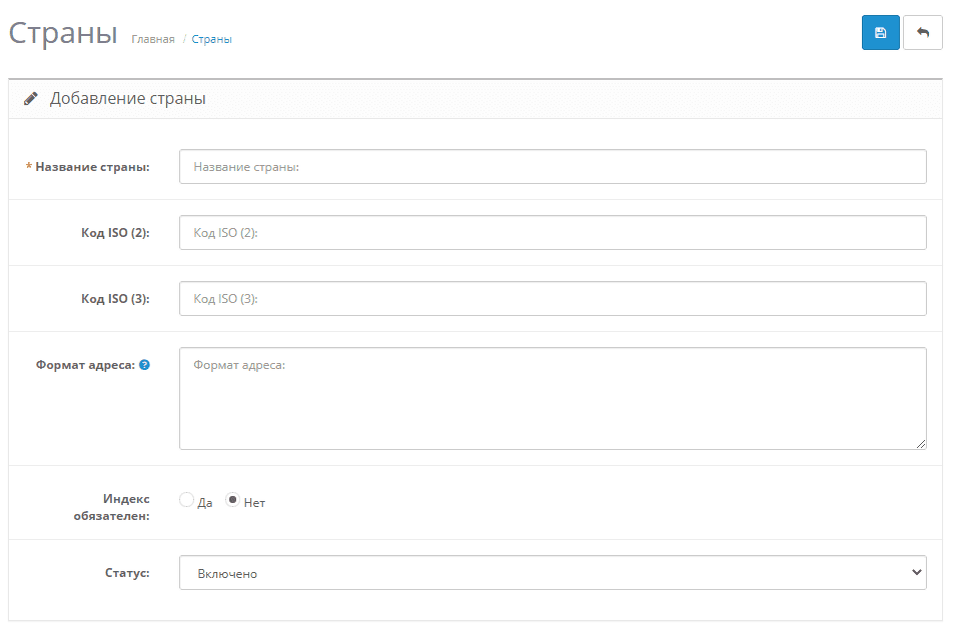
Task: Click the blue help icon beside Формат адреса
Action: click(x=144, y=365)
